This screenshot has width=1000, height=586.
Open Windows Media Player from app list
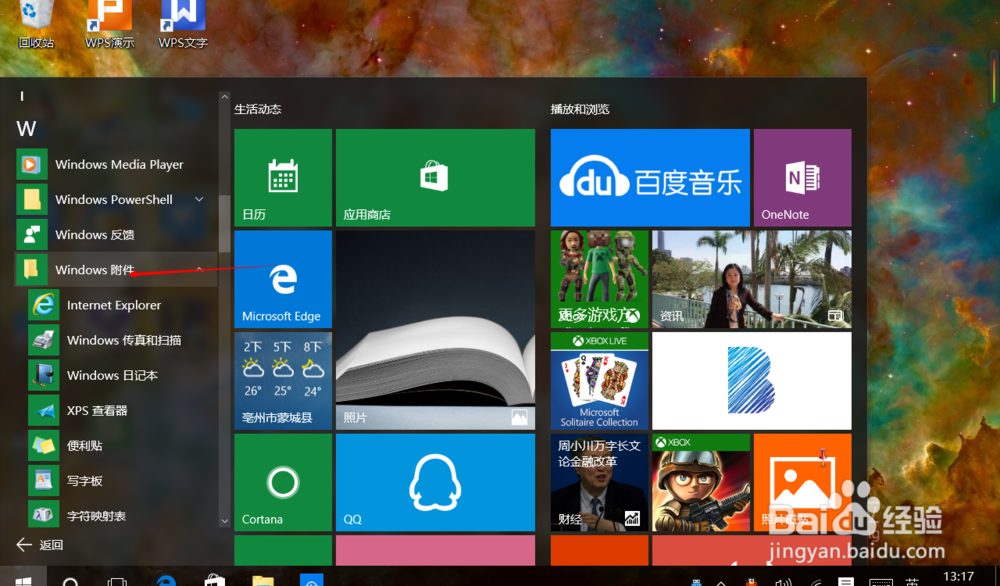tap(115, 165)
